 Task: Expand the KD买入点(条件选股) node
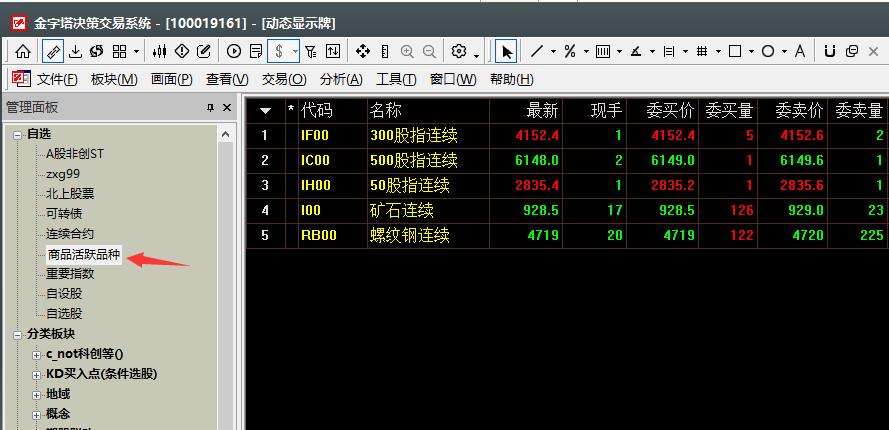37,375
